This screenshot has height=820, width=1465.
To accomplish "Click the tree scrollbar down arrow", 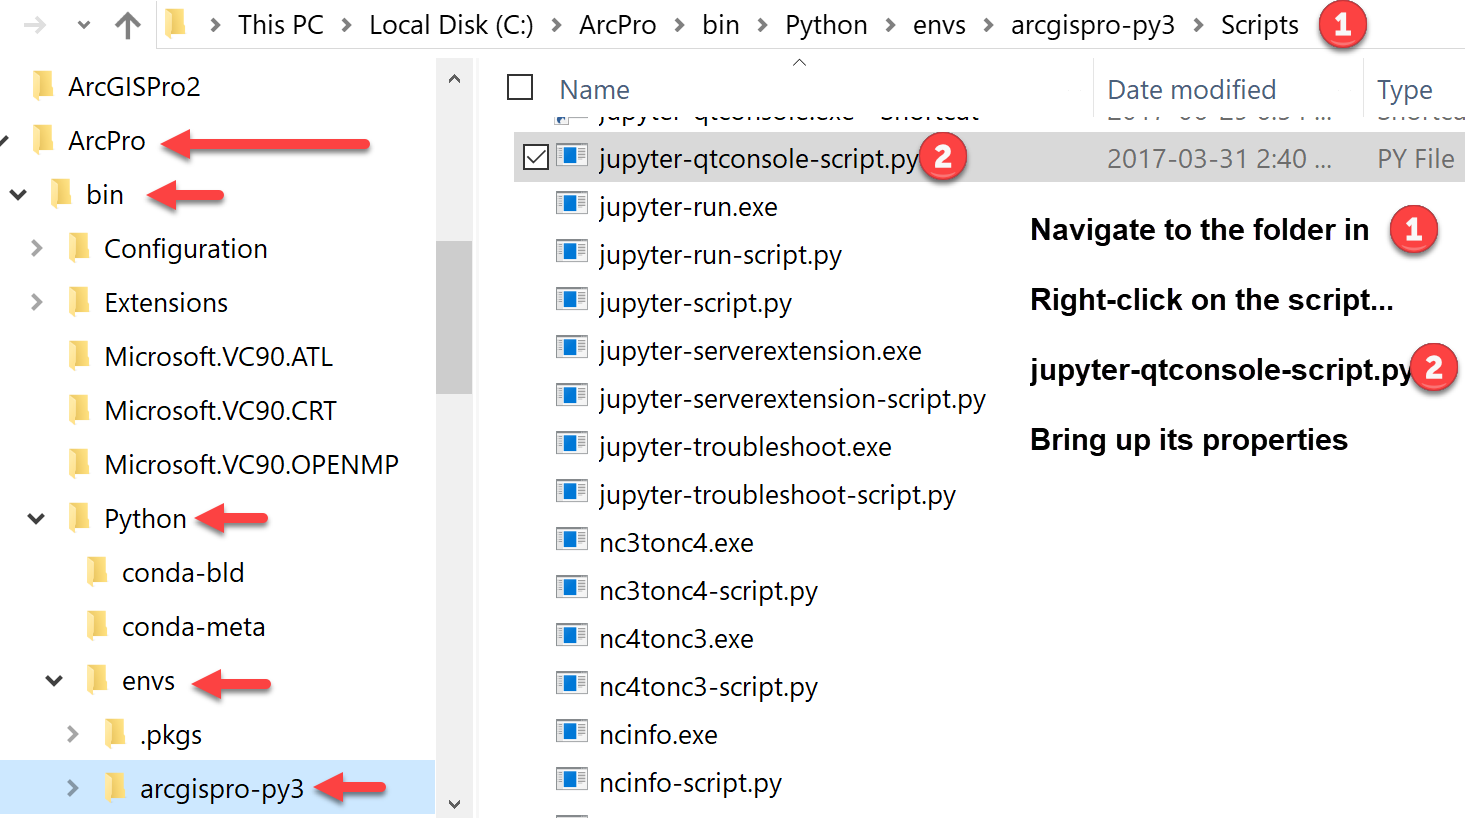I will pos(454,803).
